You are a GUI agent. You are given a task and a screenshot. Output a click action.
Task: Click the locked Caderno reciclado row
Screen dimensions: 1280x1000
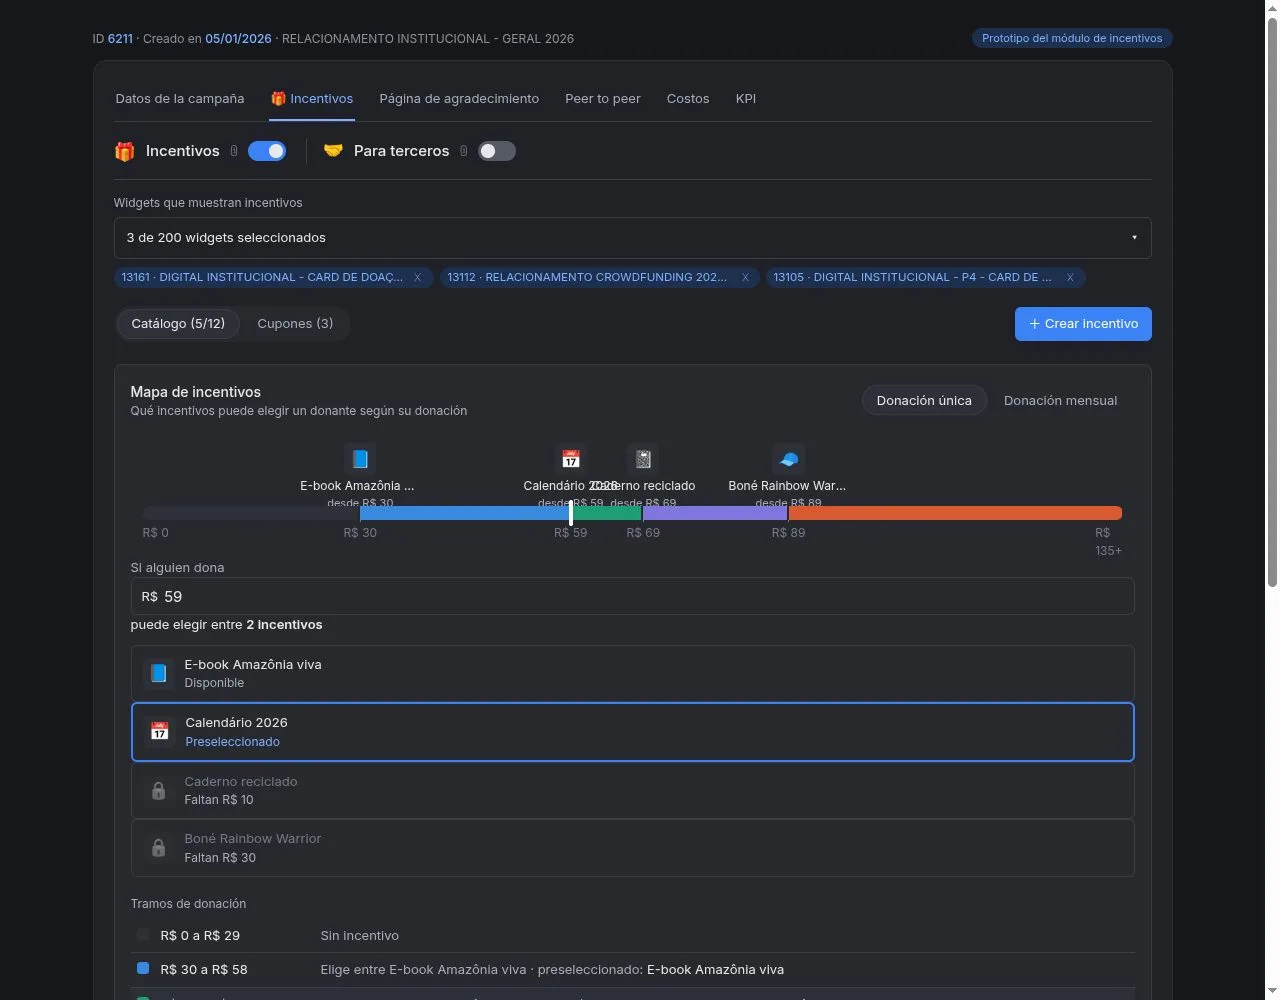[632, 790]
